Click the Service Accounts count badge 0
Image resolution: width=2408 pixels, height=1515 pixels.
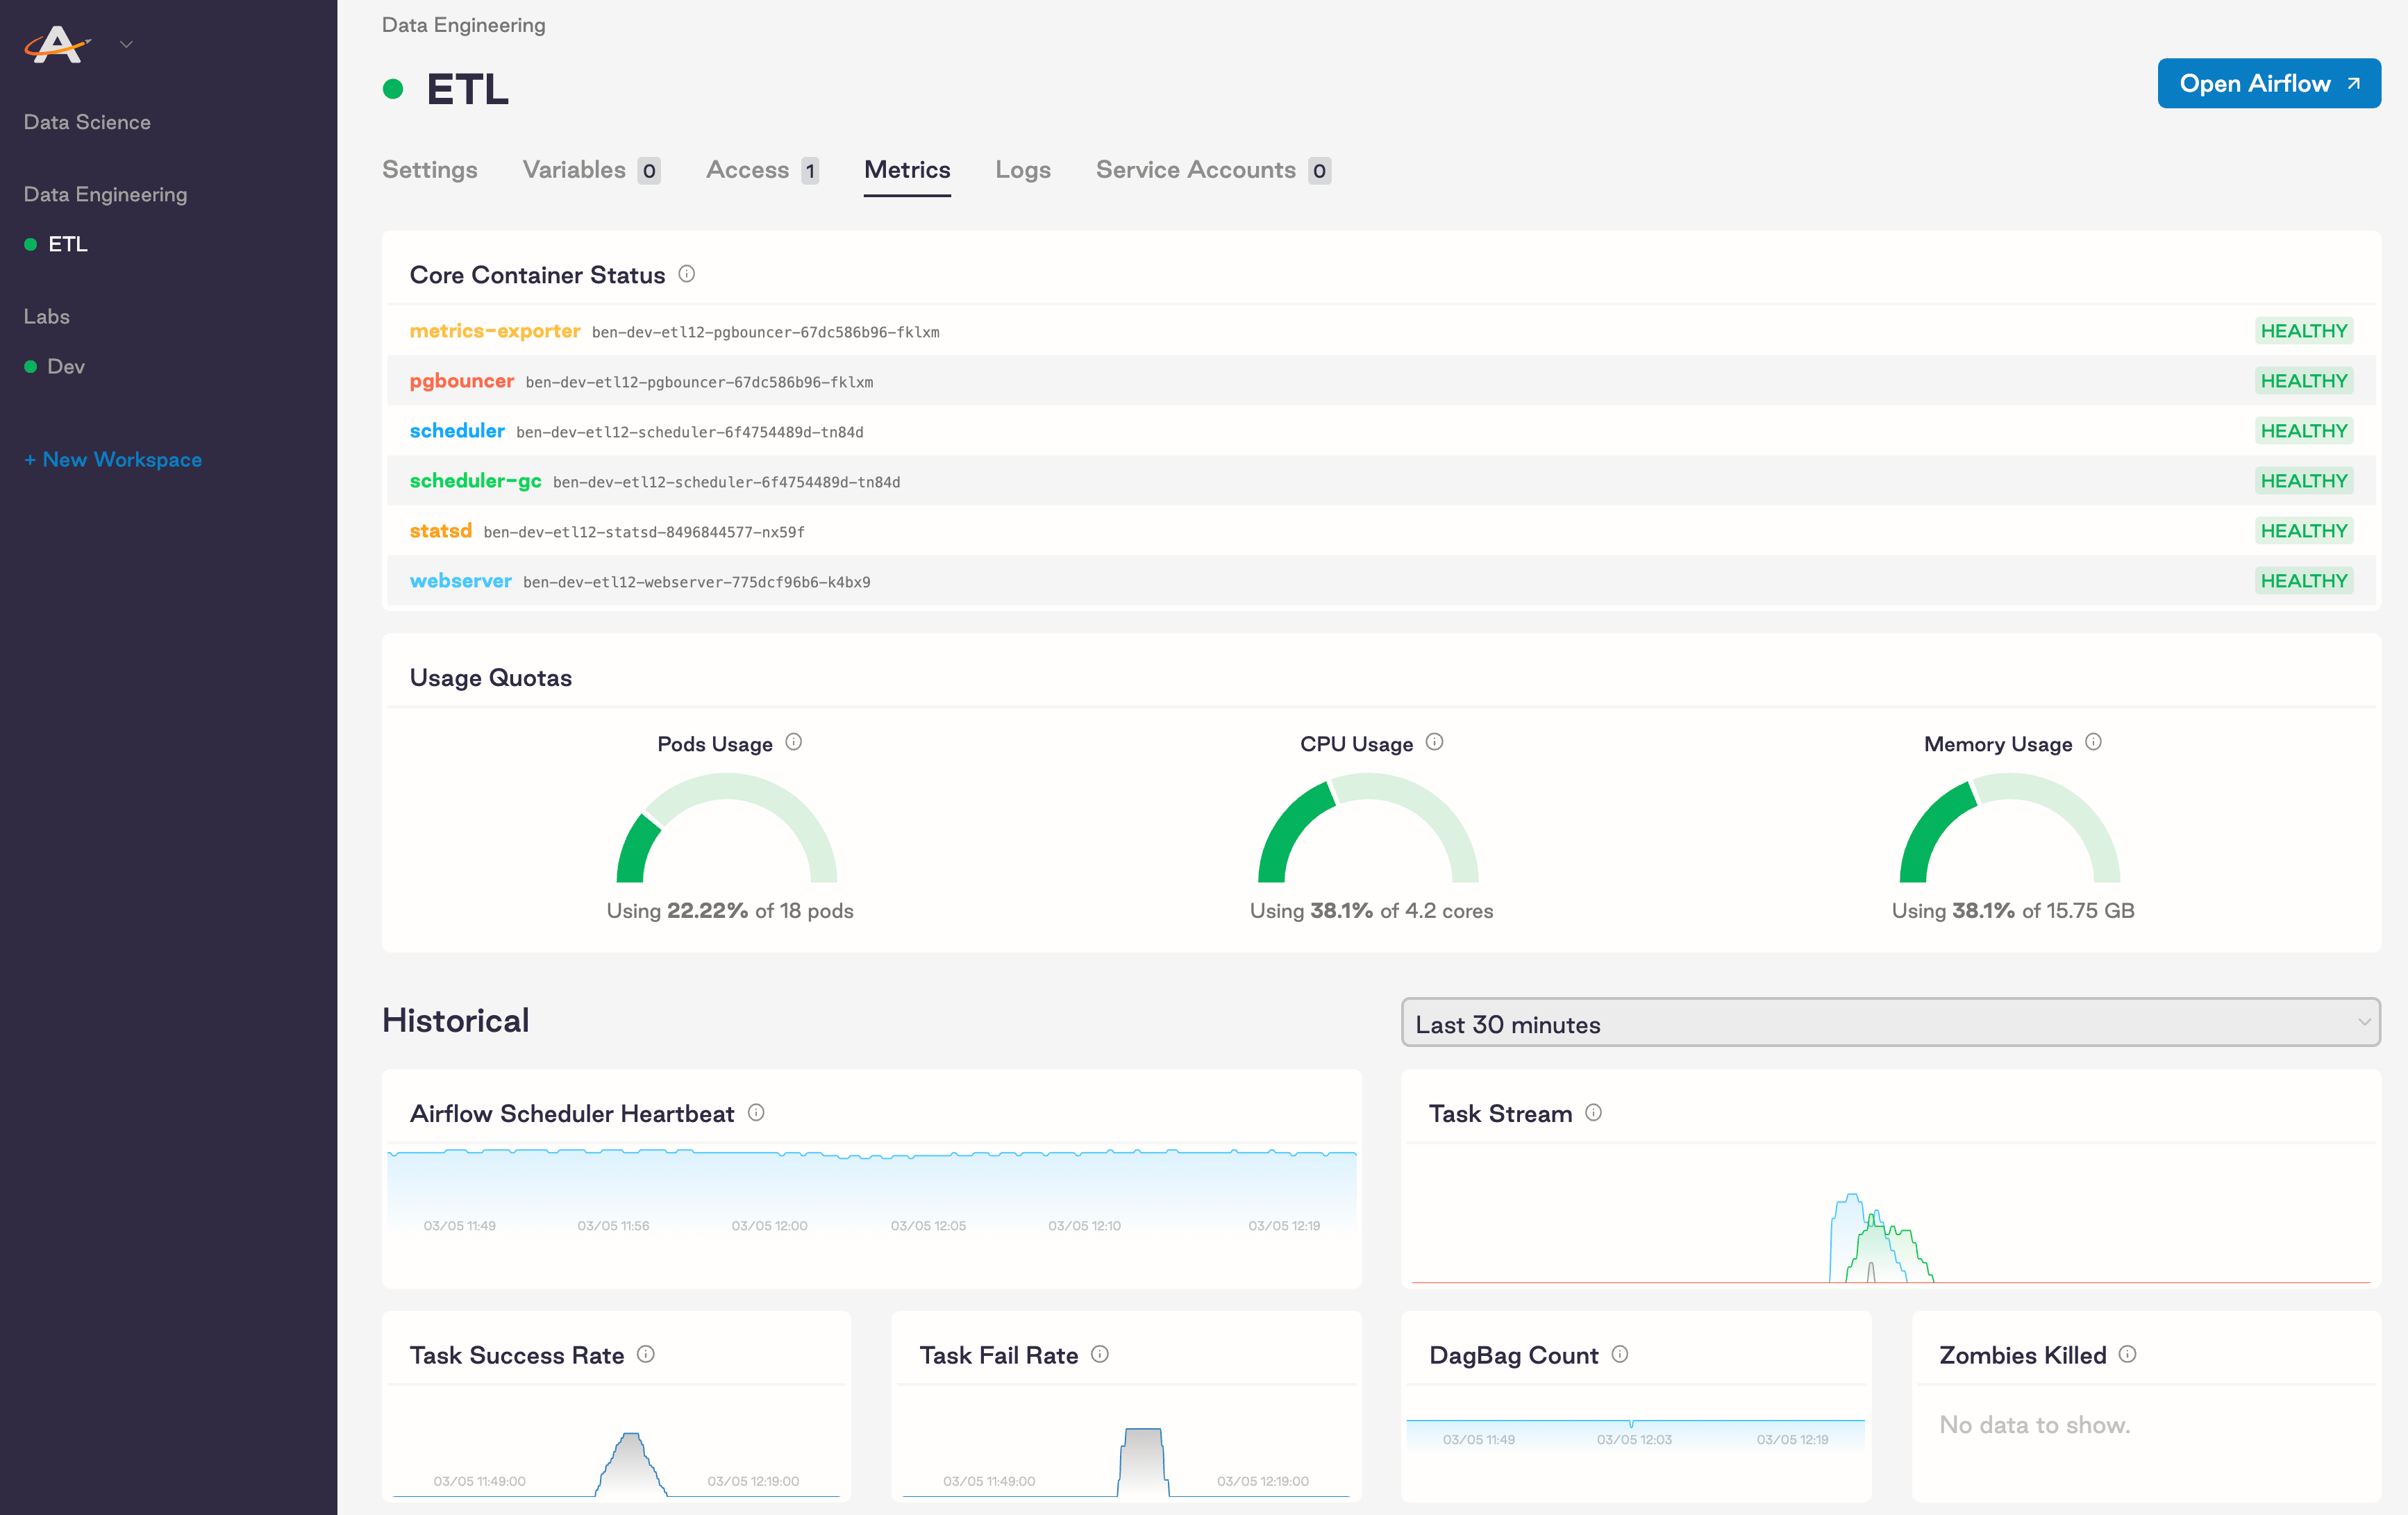point(1319,171)
